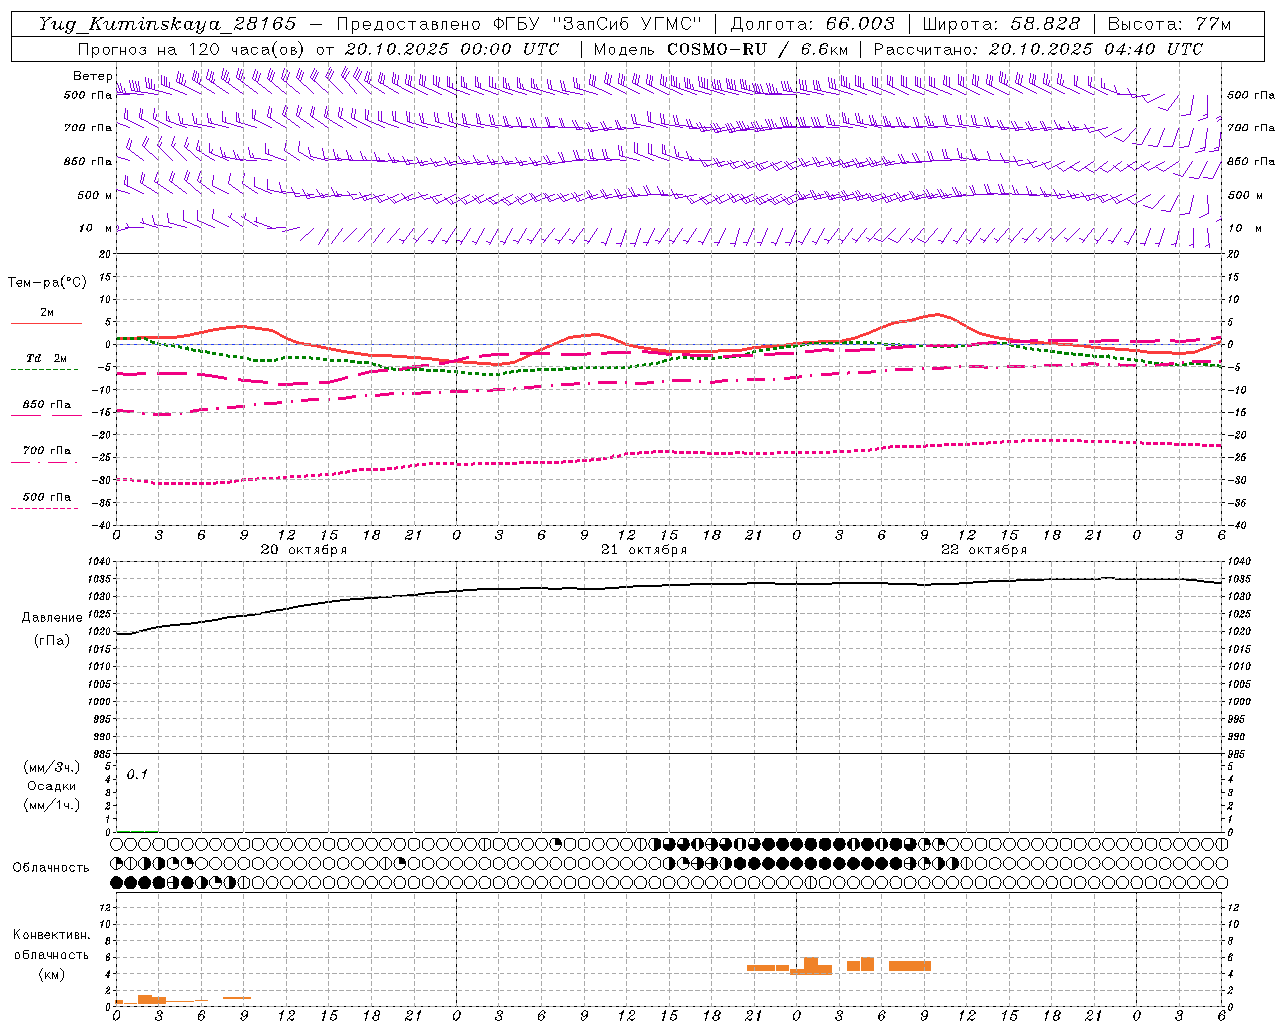
Task: Click the Тем-ра(°C) panel label
Action: [47, 283]
